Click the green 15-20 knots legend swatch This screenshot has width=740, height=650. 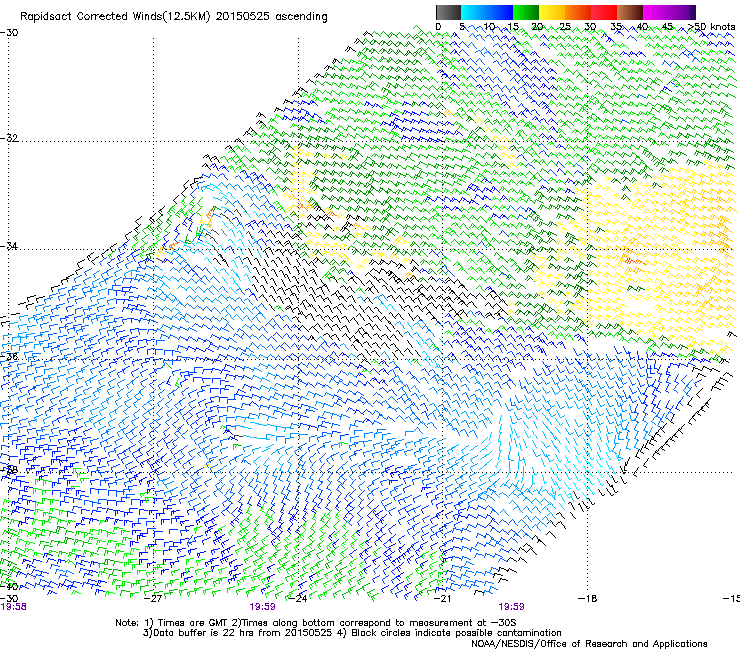coord(526,12)
